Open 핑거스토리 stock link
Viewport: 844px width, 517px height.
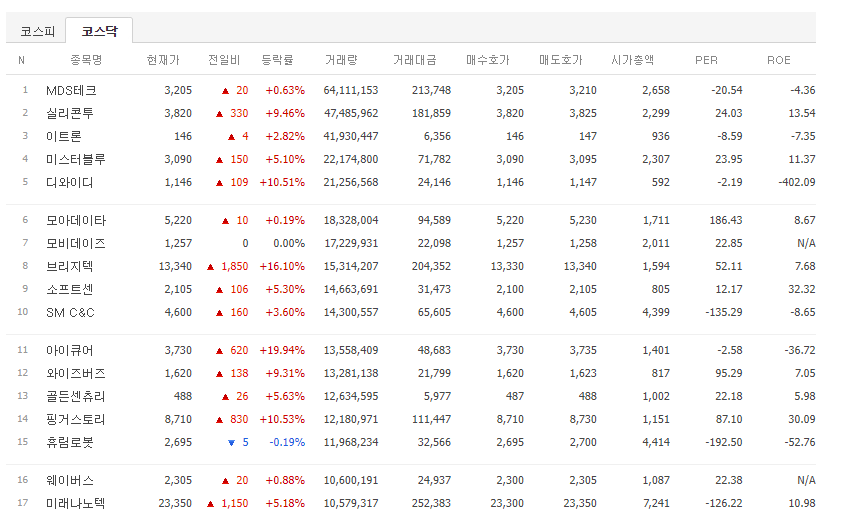(76, 420)
